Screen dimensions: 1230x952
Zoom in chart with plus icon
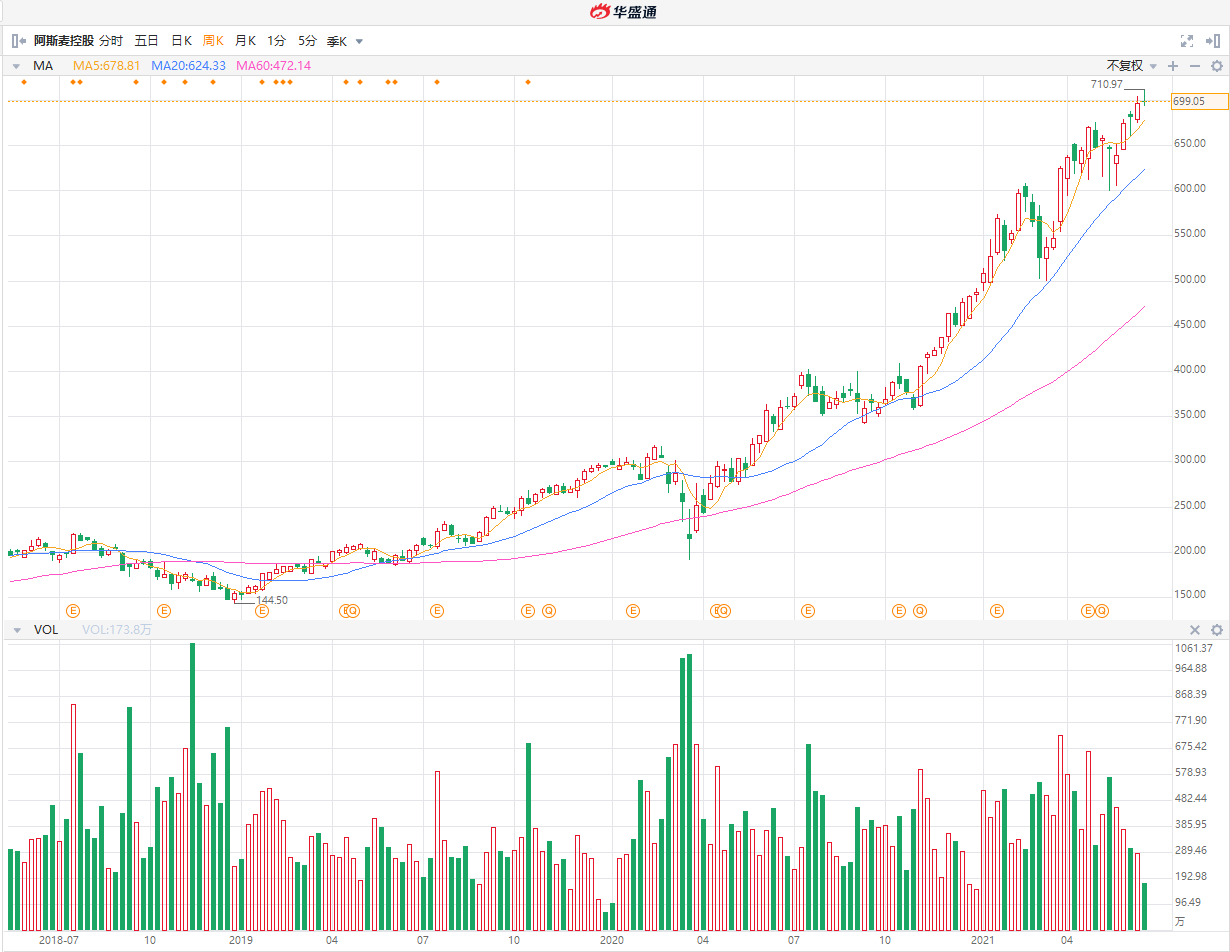tap(1173, 66)
